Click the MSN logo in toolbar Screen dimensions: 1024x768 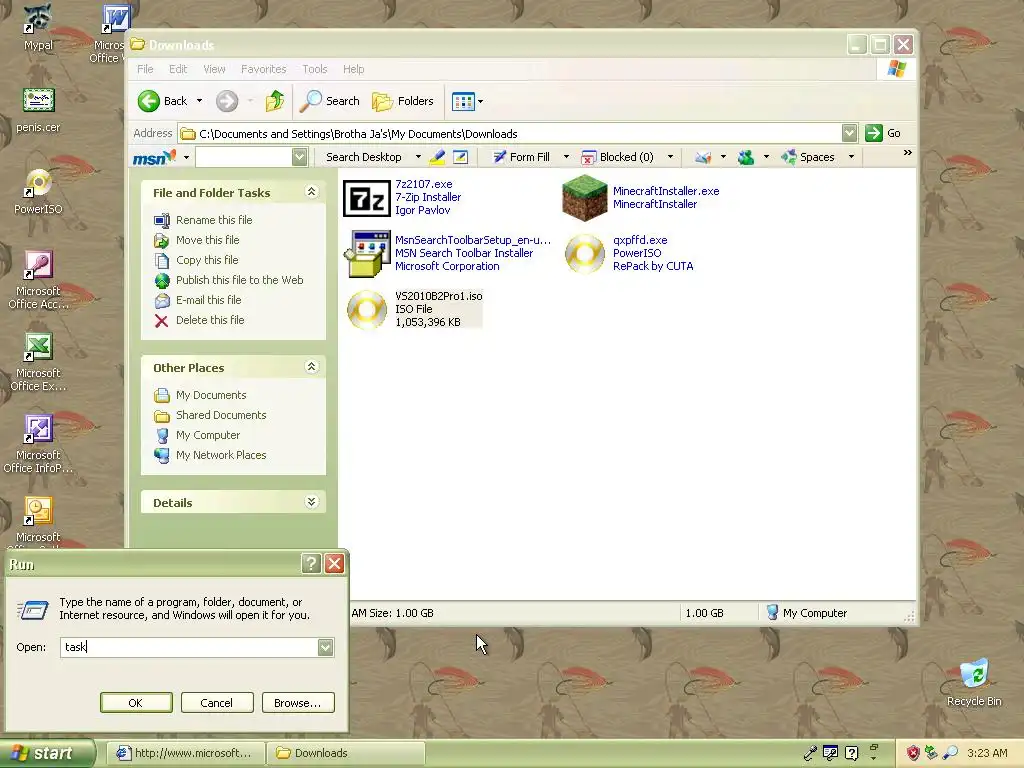click(154, 157)
